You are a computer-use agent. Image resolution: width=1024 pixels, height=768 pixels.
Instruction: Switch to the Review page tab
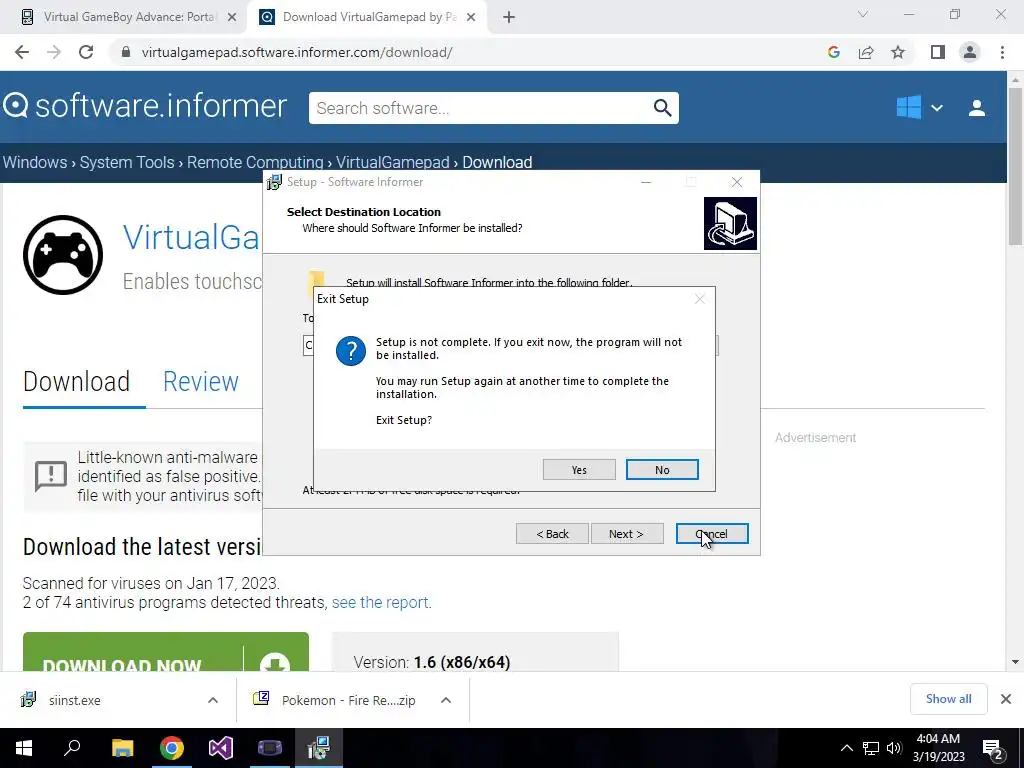(200, 381)
